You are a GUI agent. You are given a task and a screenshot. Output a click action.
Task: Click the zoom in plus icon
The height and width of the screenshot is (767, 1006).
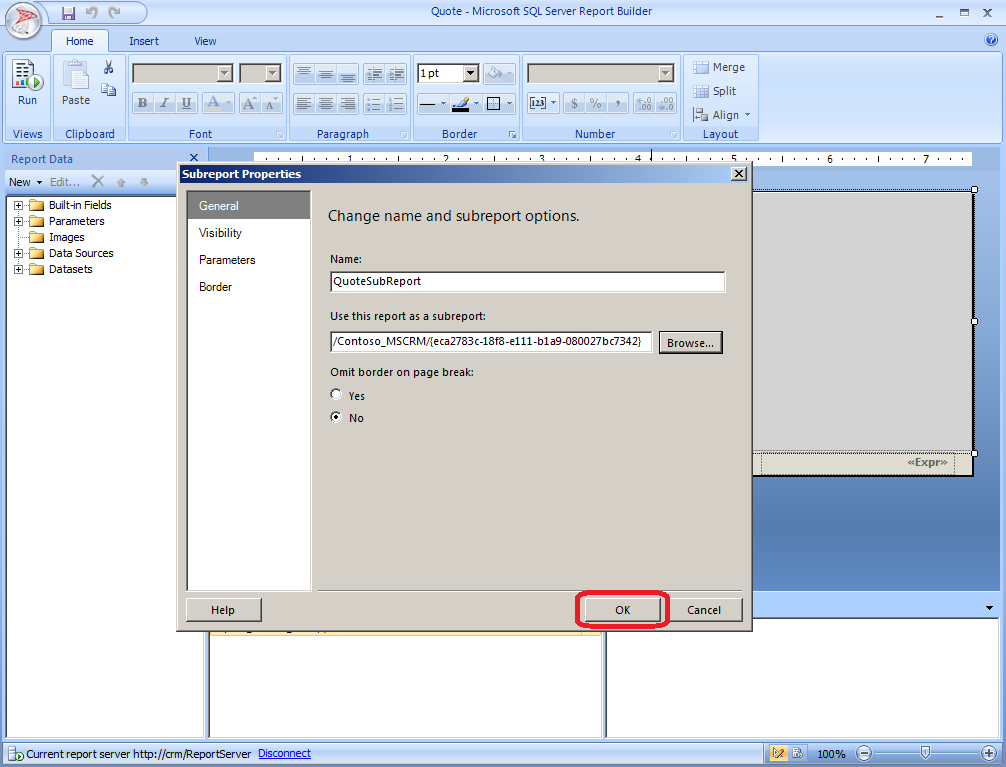coord(989,753)
